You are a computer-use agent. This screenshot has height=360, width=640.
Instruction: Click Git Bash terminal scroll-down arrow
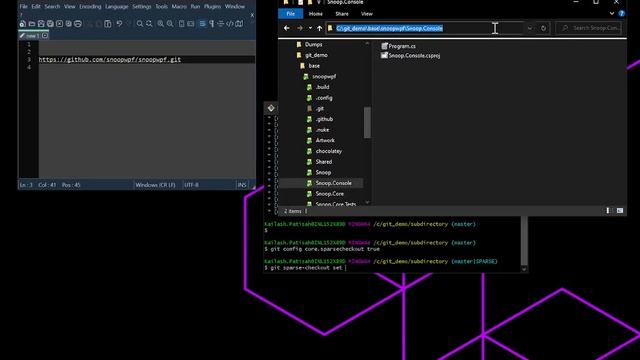[524, 269]
